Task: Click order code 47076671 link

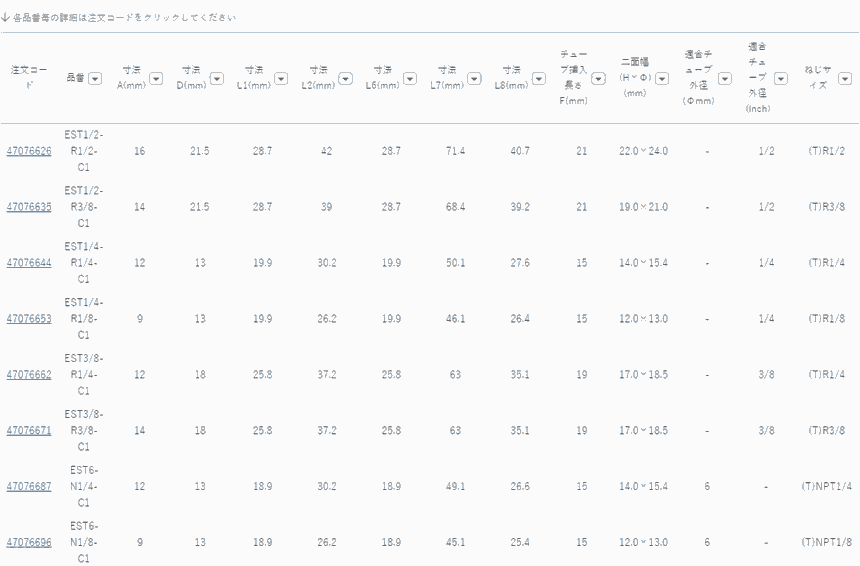Action: (29, 431)
